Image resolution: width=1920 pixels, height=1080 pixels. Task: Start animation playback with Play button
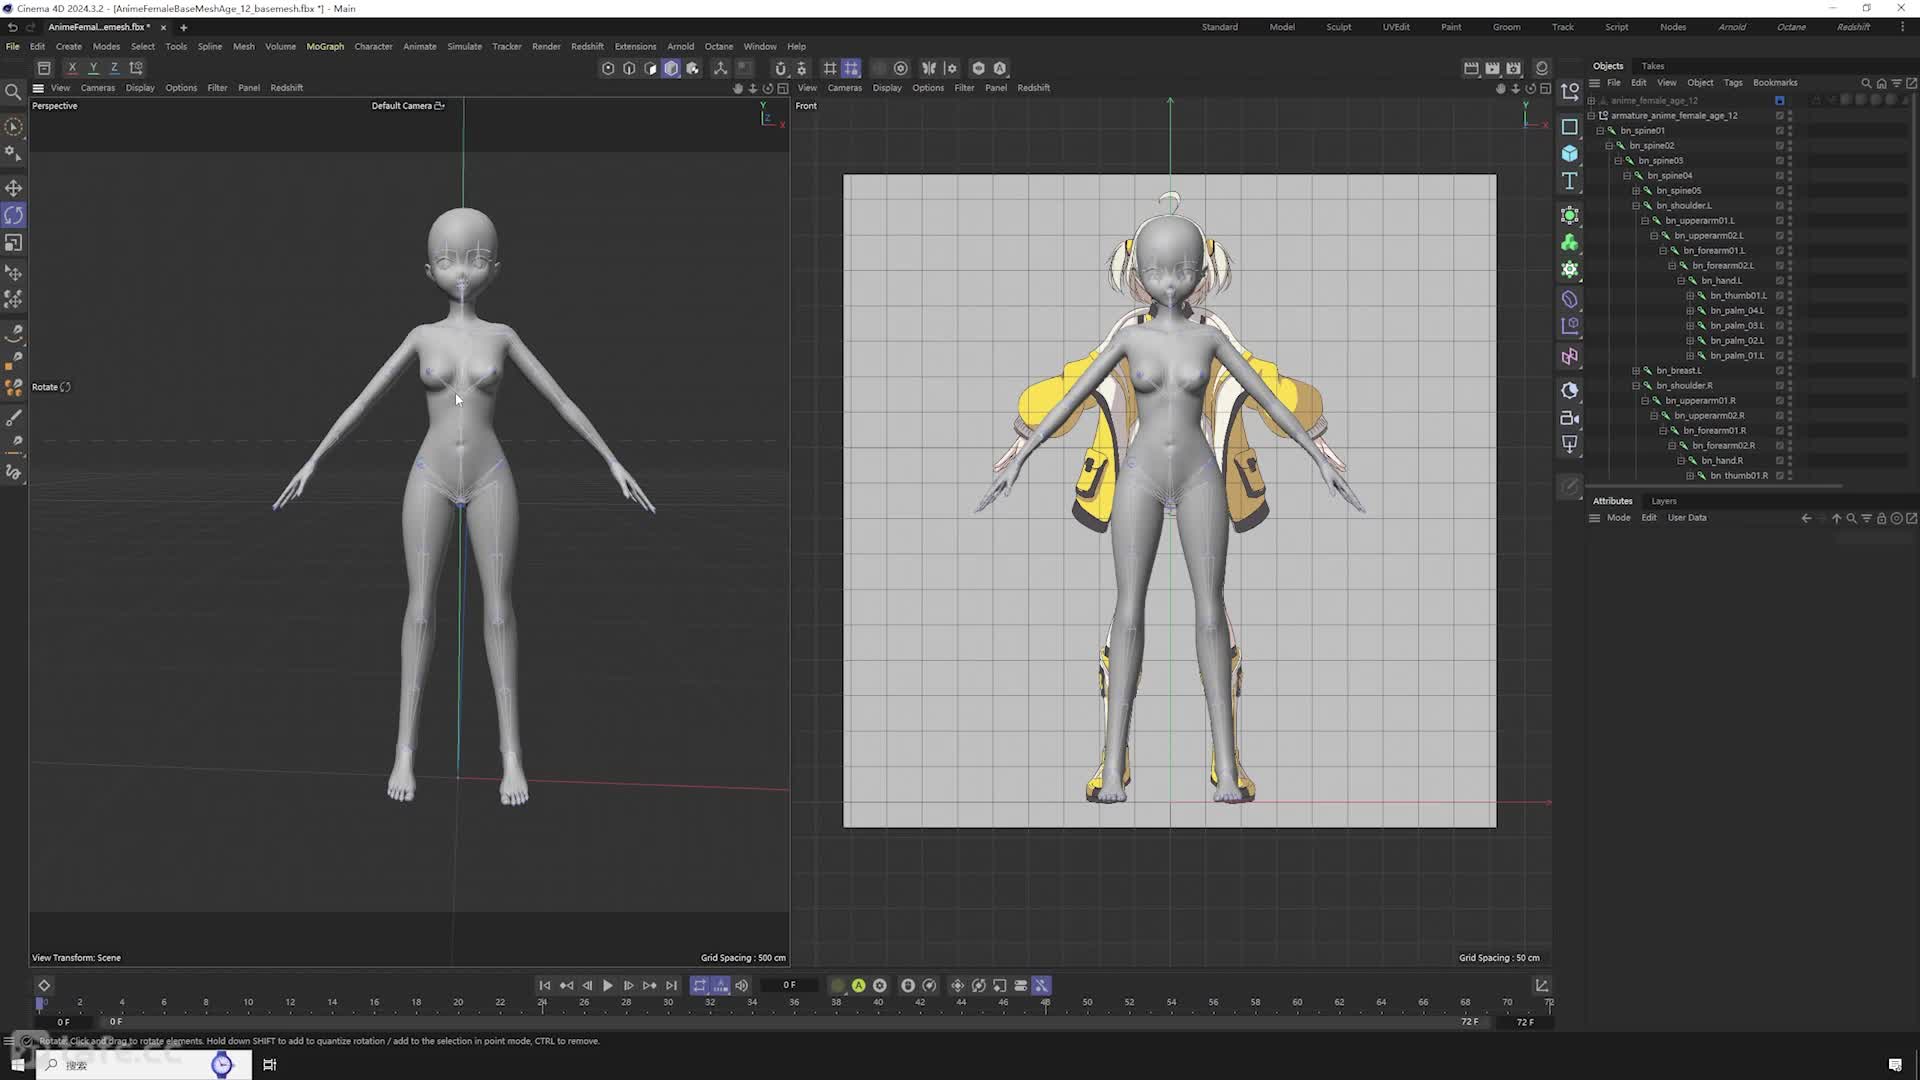pyautogui.click(x=607, y=986)
